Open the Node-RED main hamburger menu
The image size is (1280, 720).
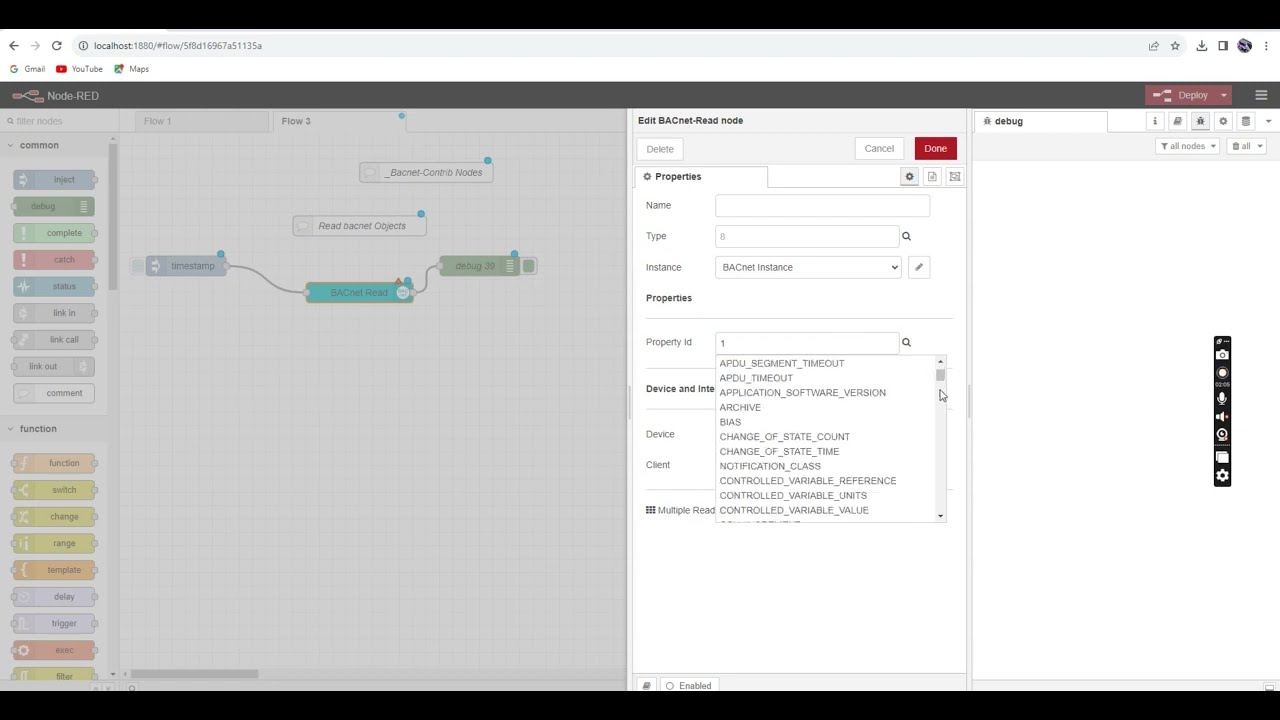click(x=1261, y=96)
